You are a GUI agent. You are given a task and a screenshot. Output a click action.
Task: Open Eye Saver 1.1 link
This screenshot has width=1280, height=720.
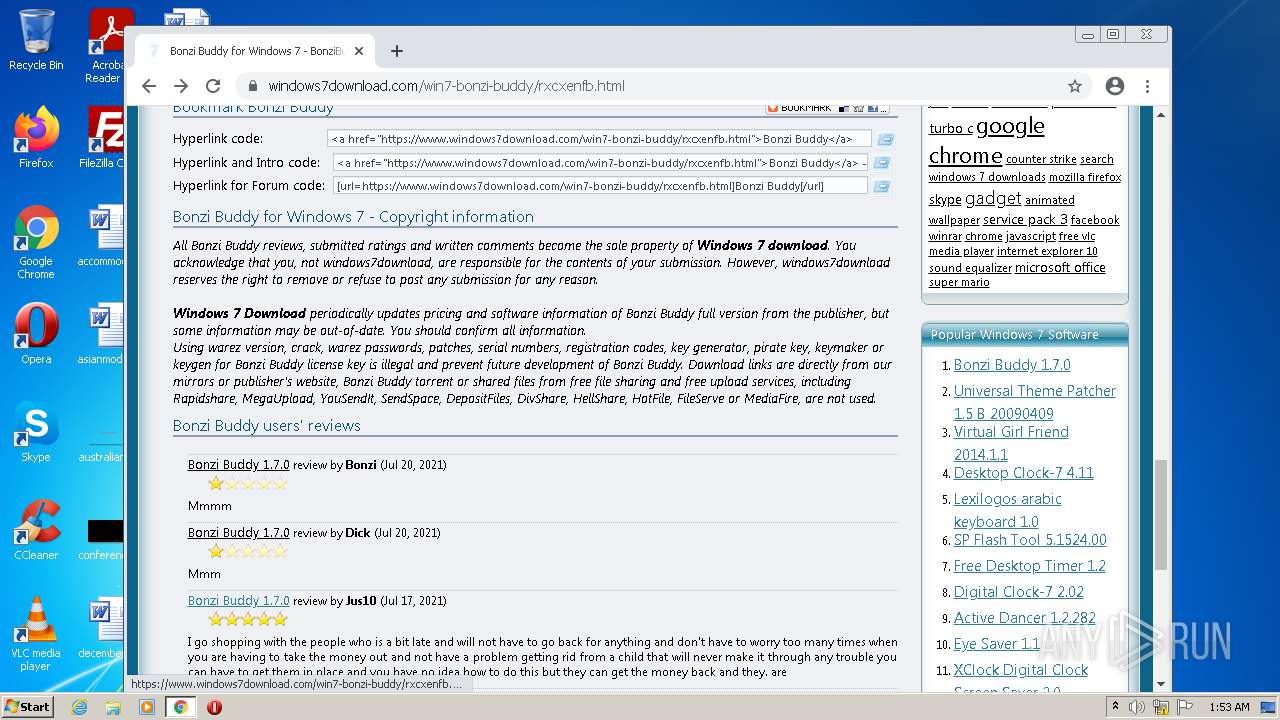[x=997, y=644]
